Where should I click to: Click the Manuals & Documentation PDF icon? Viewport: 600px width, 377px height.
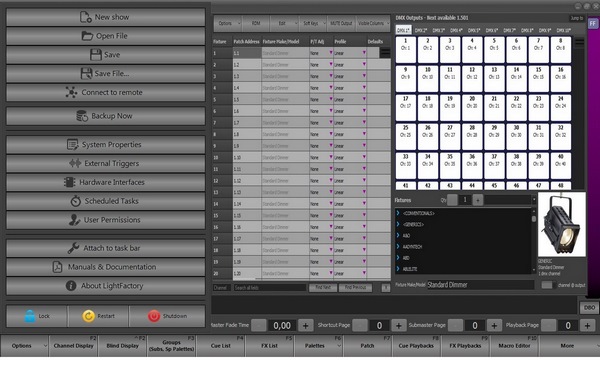click(x=57, y=267)
